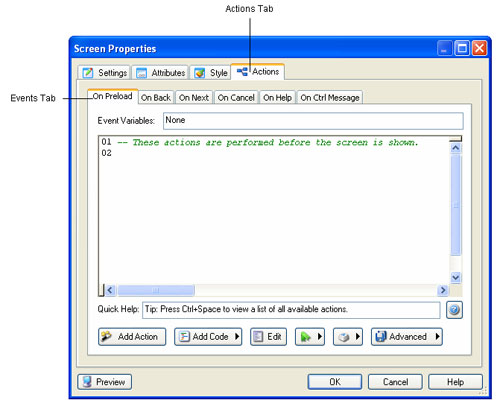Confirm with the OK button

pos(335,382)
